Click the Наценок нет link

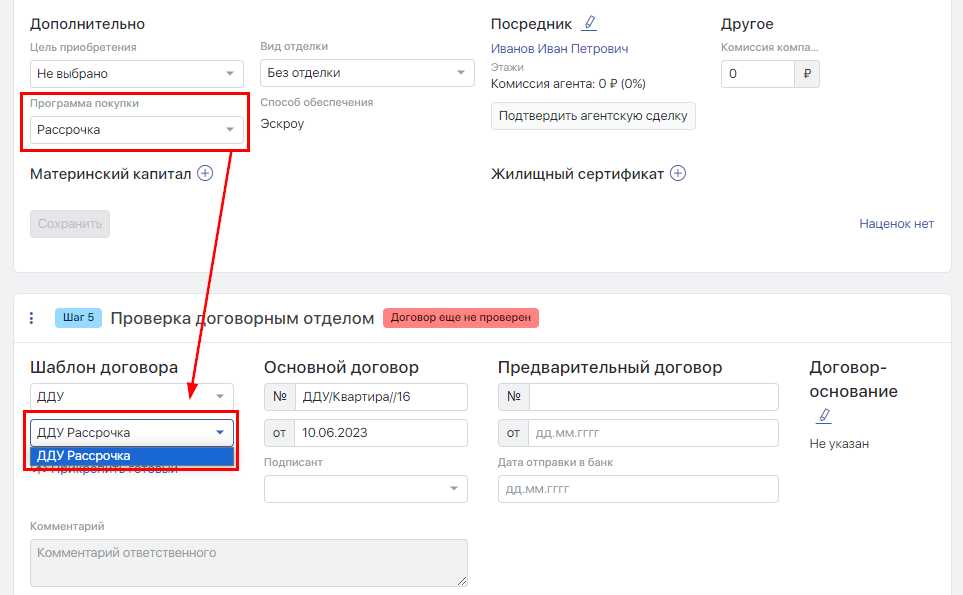pos(896,224)
